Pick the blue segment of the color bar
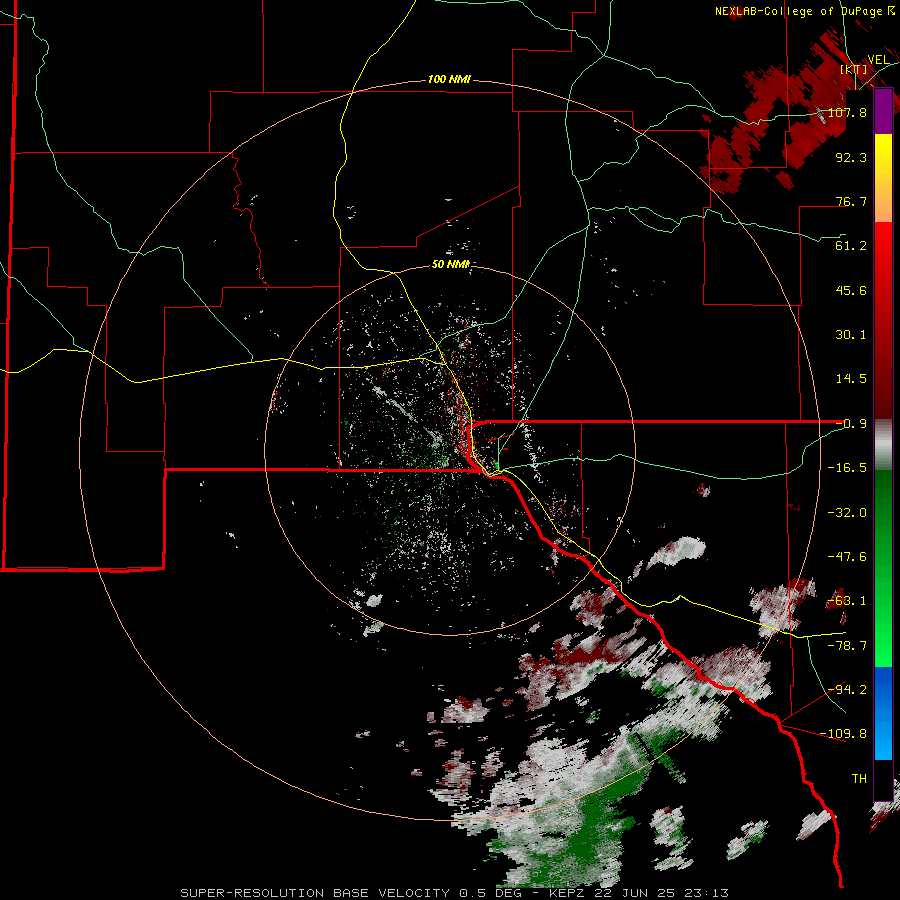Viewport: 900px width, 900px height. click(883, 713)
